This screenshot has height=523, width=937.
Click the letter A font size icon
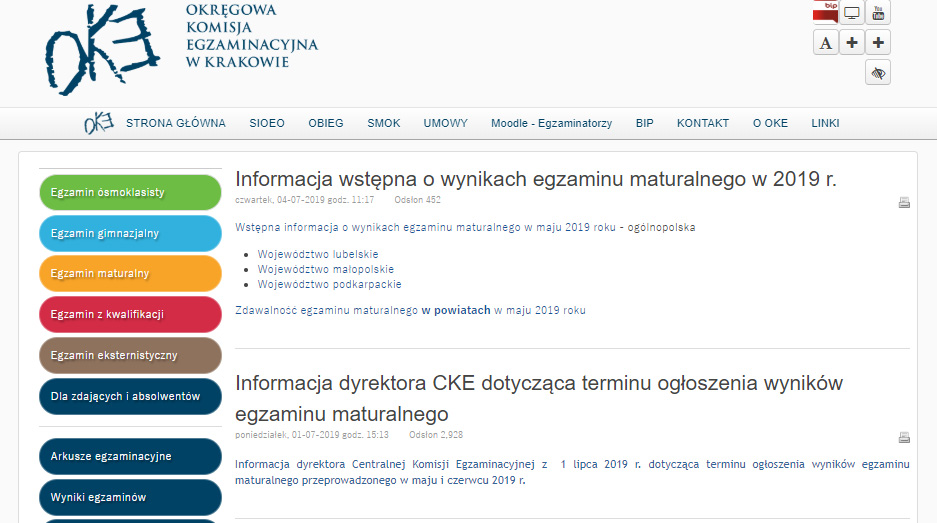[x=826, y=43]
